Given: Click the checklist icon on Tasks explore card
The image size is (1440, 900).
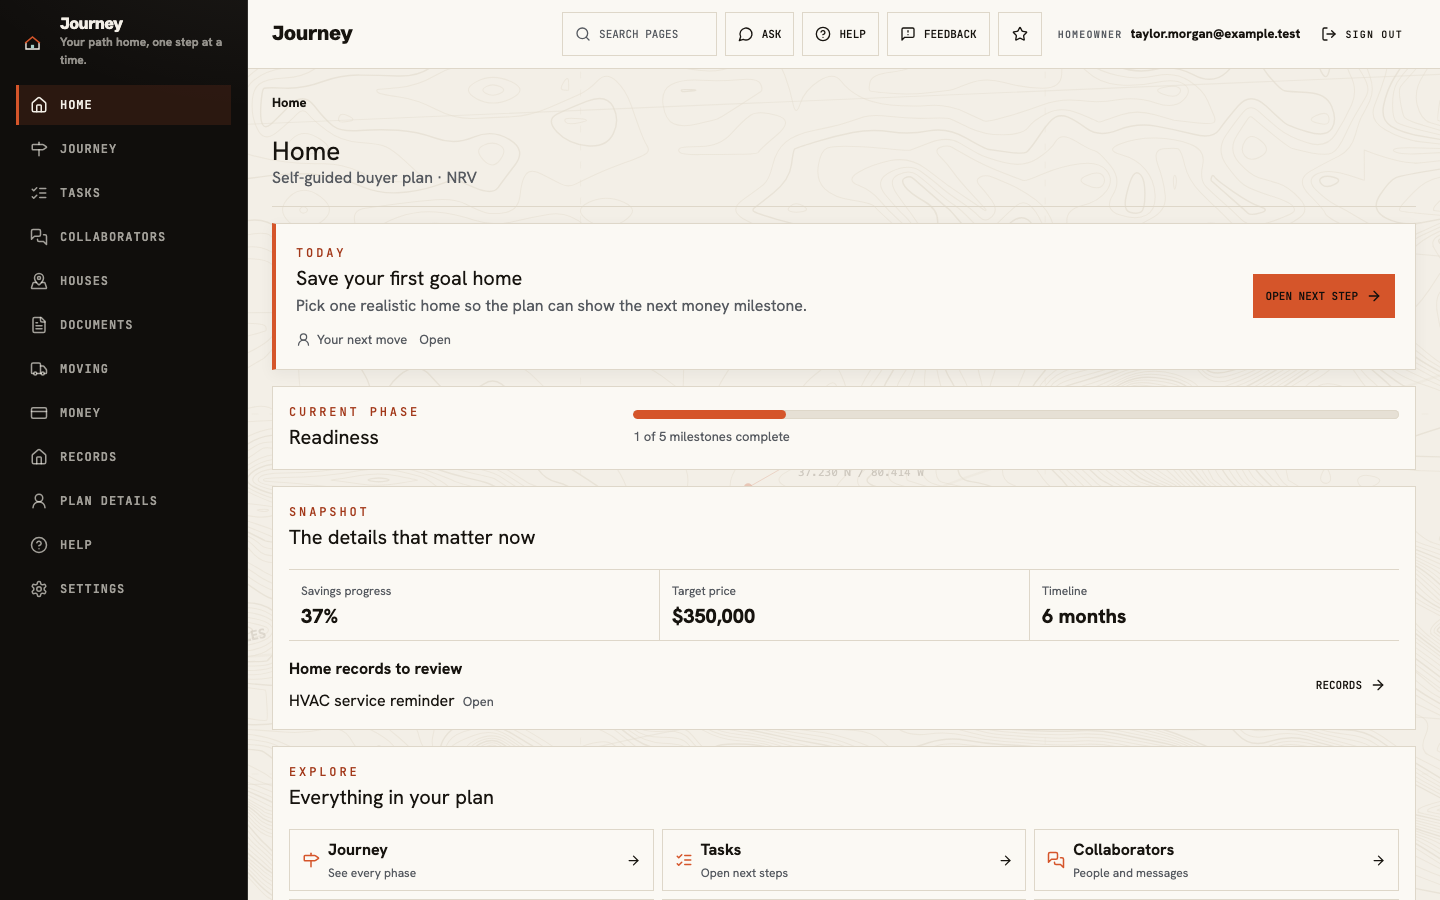Looking at the screenshot, I should tap(684, 860).
